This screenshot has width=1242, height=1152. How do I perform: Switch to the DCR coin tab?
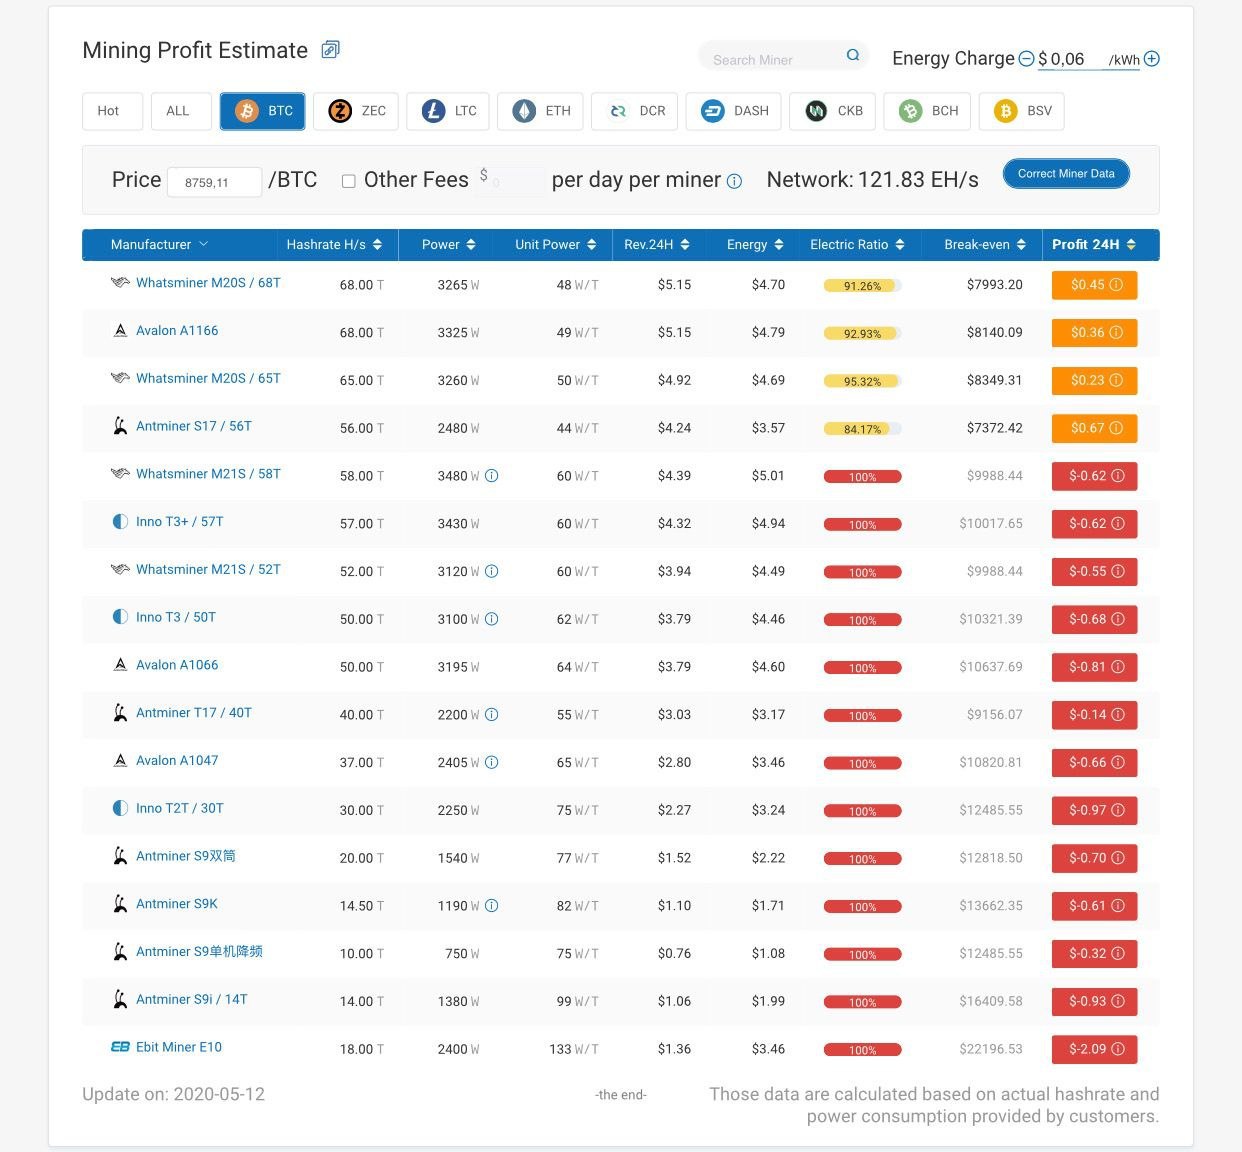click(635, 111)
